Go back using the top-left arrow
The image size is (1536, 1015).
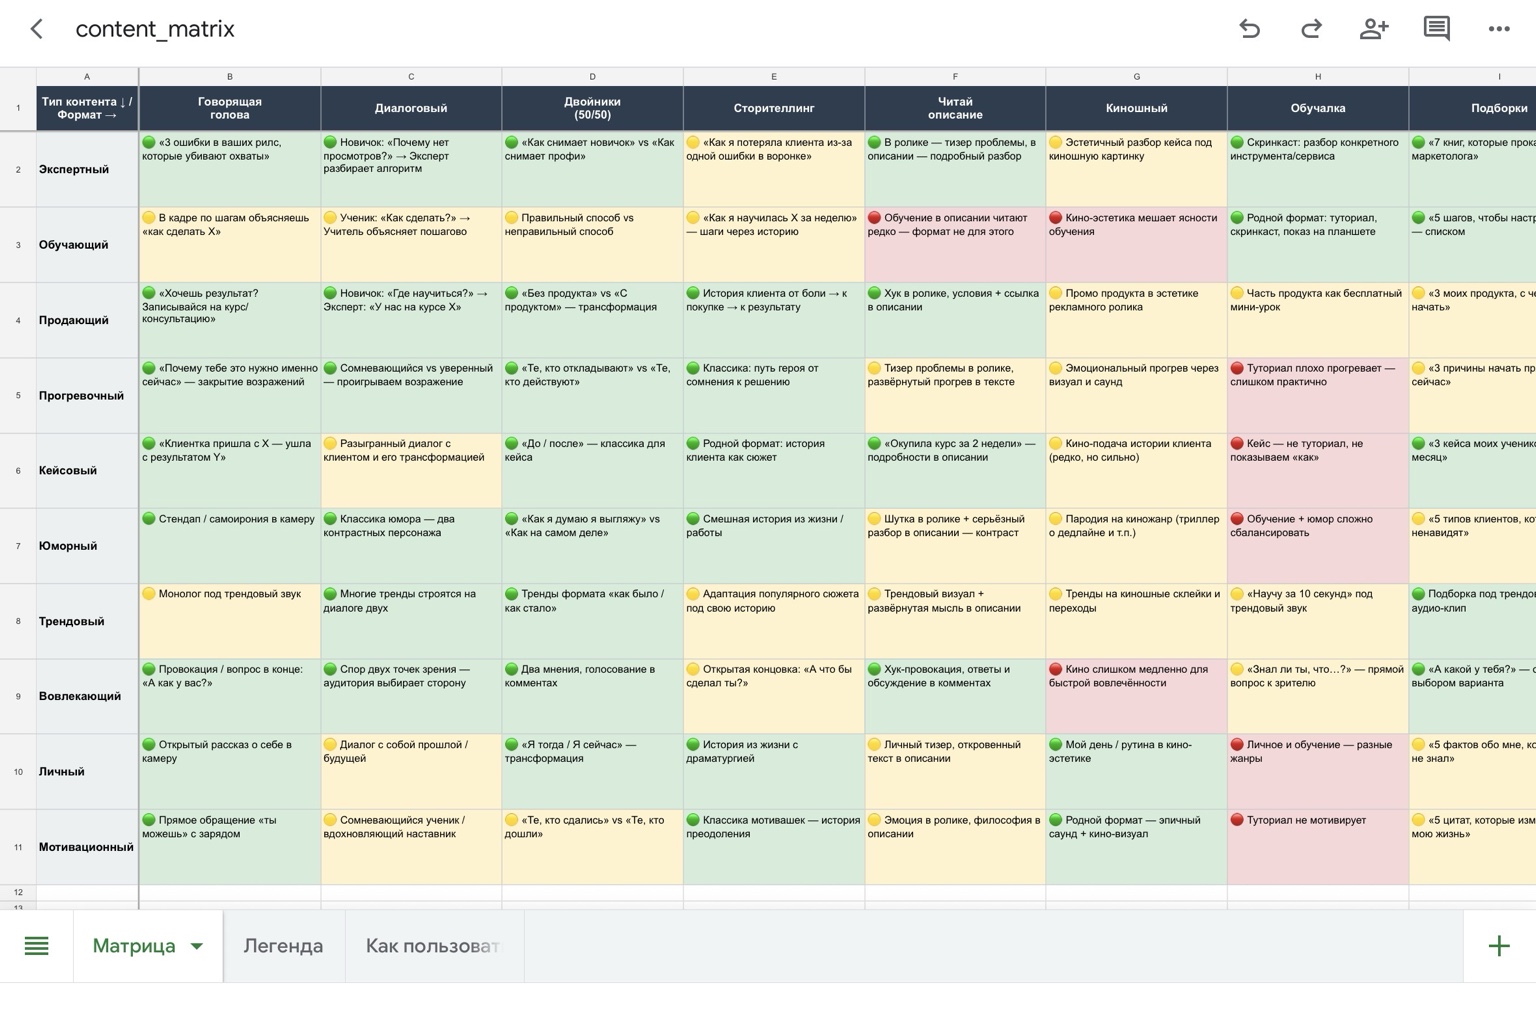click(37, 29)
